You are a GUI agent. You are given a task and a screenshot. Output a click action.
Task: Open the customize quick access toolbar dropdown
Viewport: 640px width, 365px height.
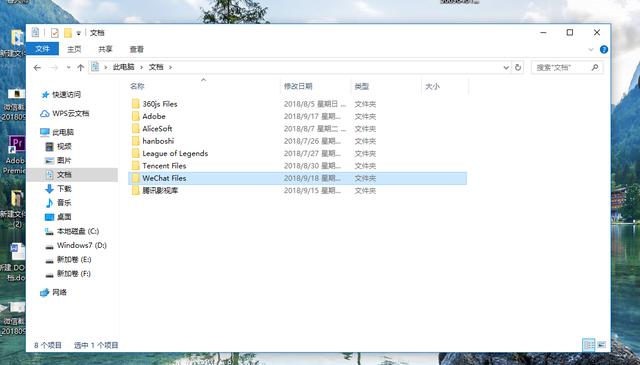78,33
